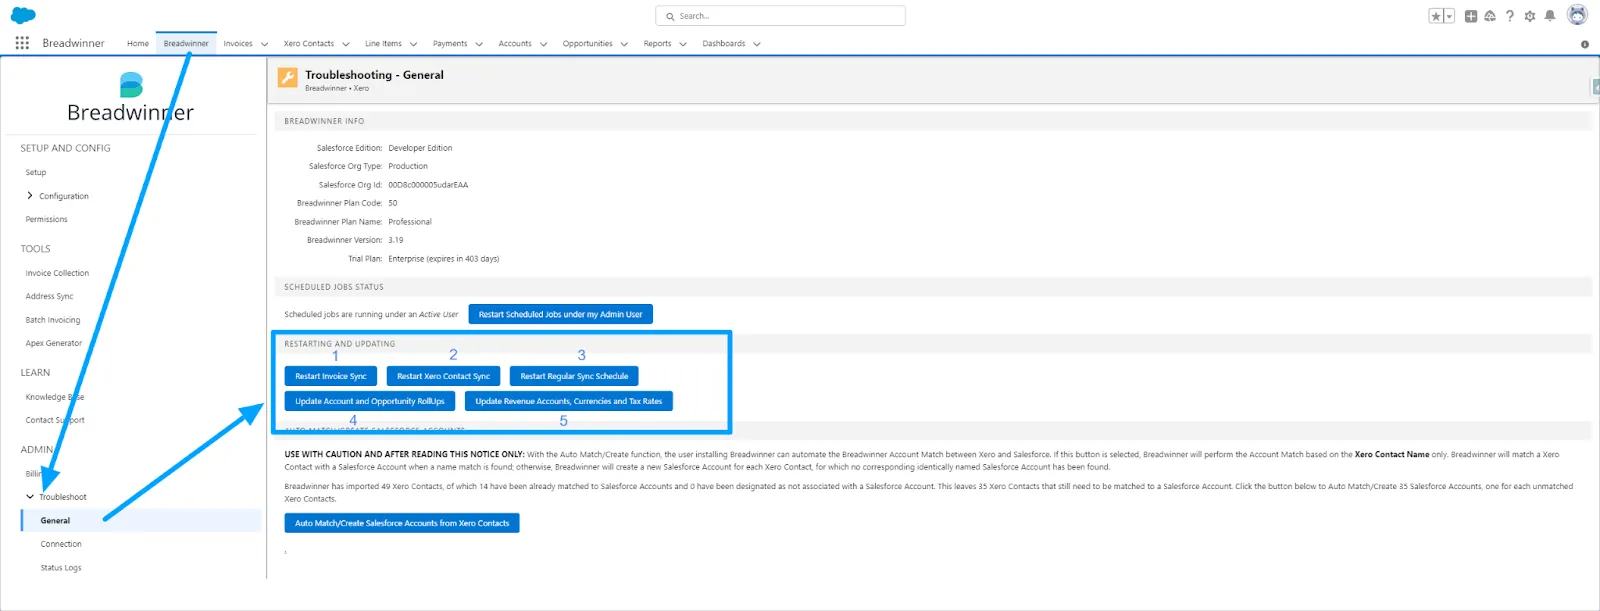
Task: Open the Payments tab dropdown chevron
Action: [479, 44]
